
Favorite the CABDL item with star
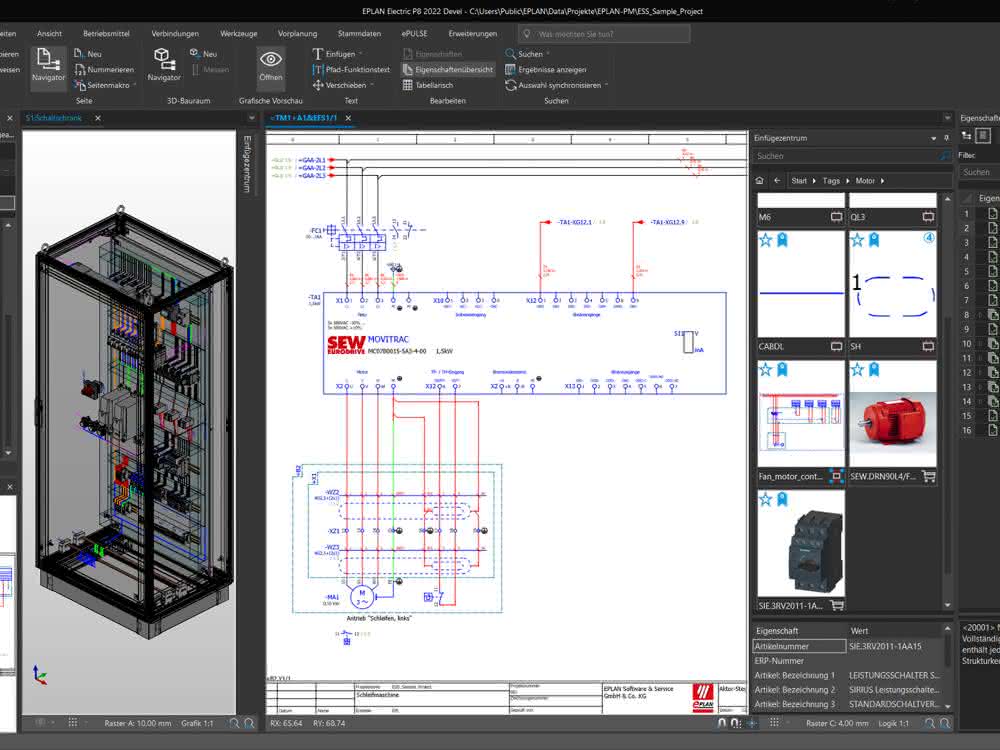tap(766, 240)
